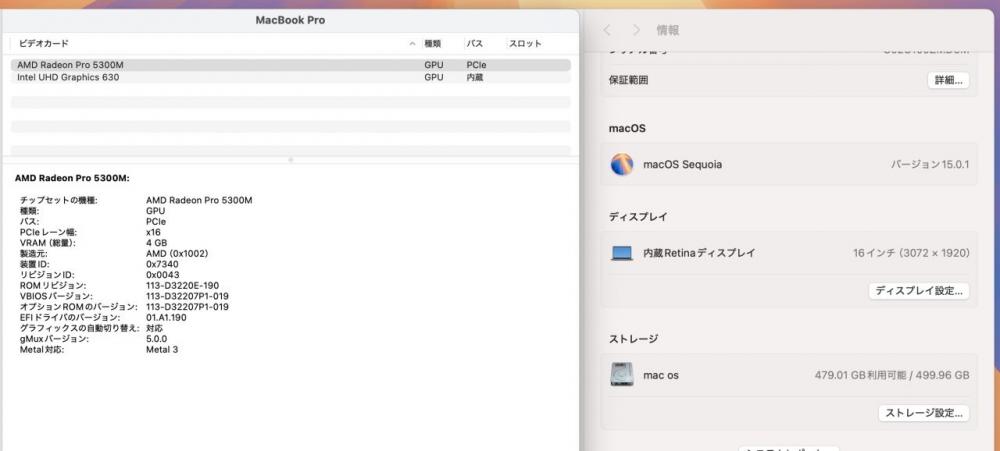The width and height of the screenshot is (1000, 451).
Task: Select the Intel UHD Graphics 630 row
Action: [x=291, y=77]
